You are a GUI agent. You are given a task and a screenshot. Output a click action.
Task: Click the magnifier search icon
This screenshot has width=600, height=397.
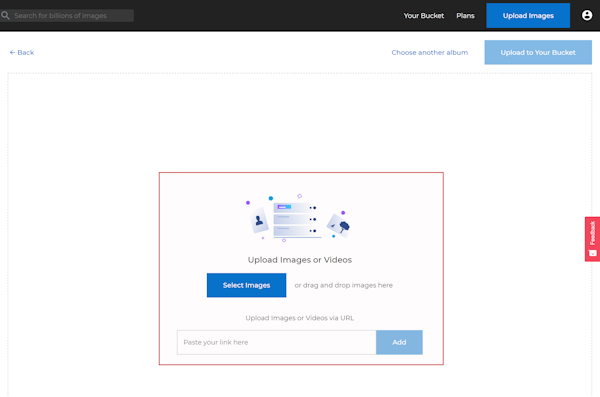point(5,15)
